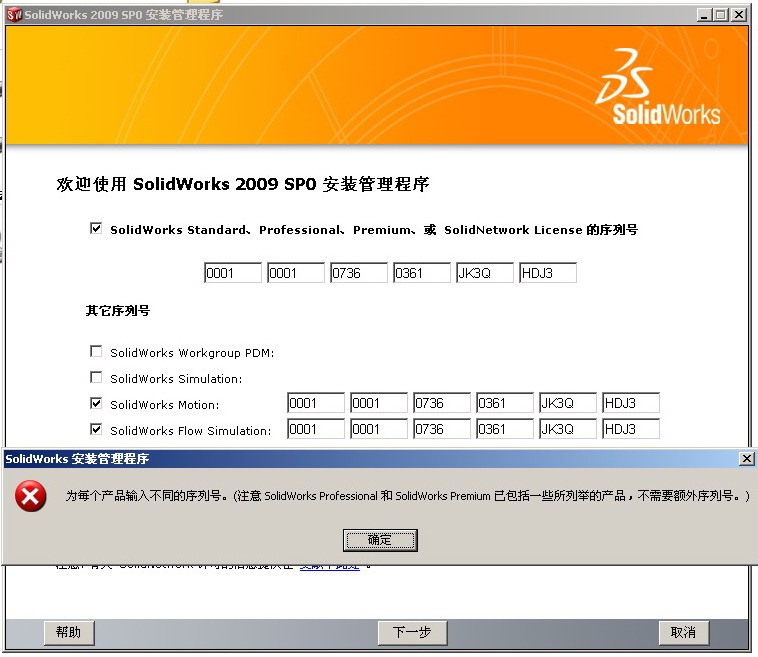Maximize the installation manager window
Viewport: 758px width, 657px height.
pos(721,15)
